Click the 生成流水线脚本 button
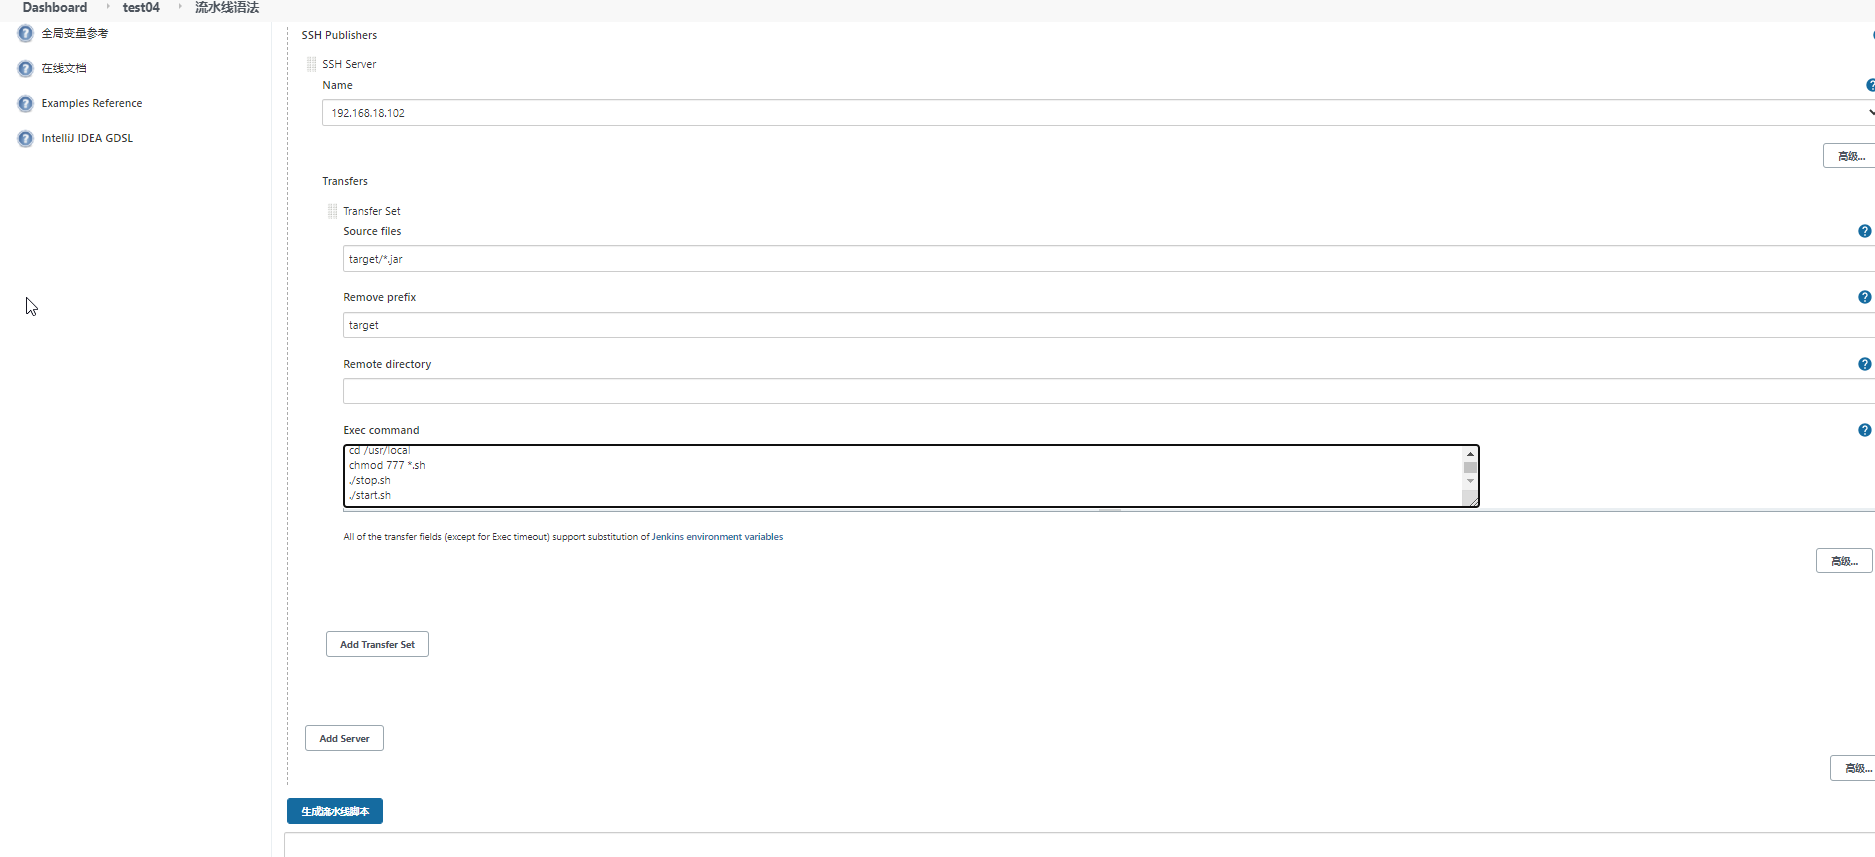1875x857 pixels. coord(335,811)
